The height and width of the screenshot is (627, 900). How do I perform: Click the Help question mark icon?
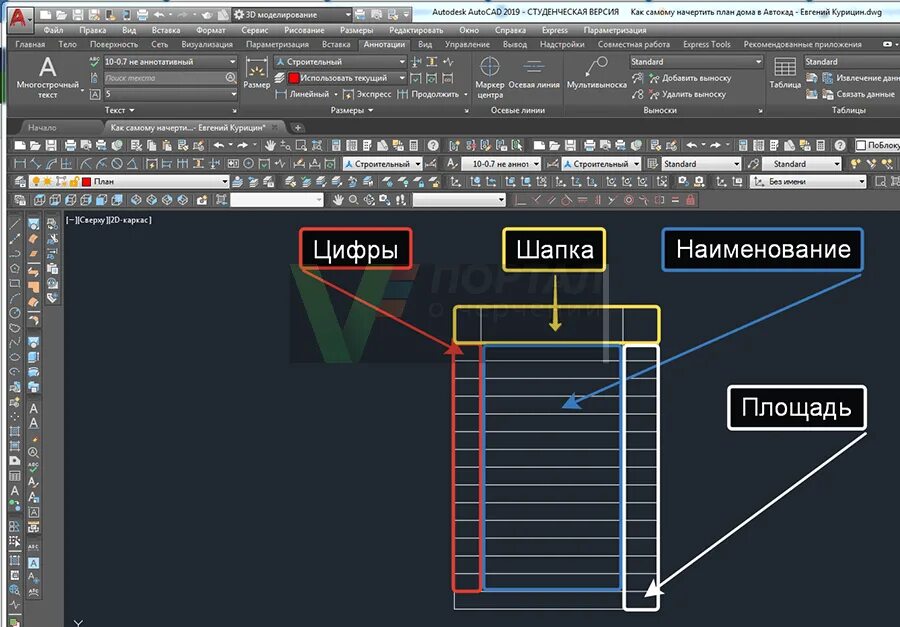(433, 146)
